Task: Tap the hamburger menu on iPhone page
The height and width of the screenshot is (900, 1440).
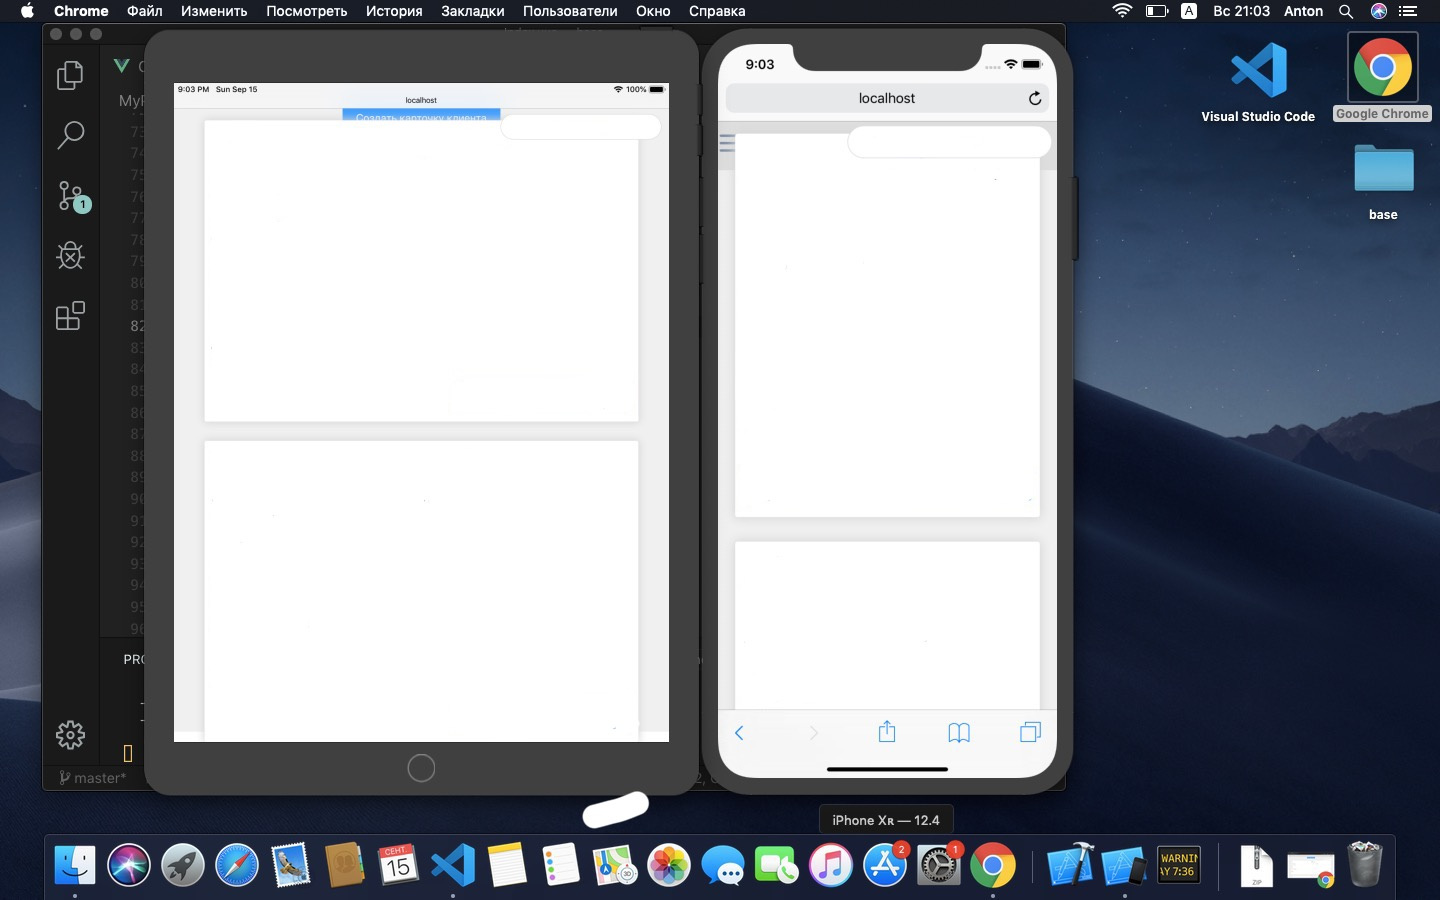Action: pyautogui.click(x=727, y=144)
